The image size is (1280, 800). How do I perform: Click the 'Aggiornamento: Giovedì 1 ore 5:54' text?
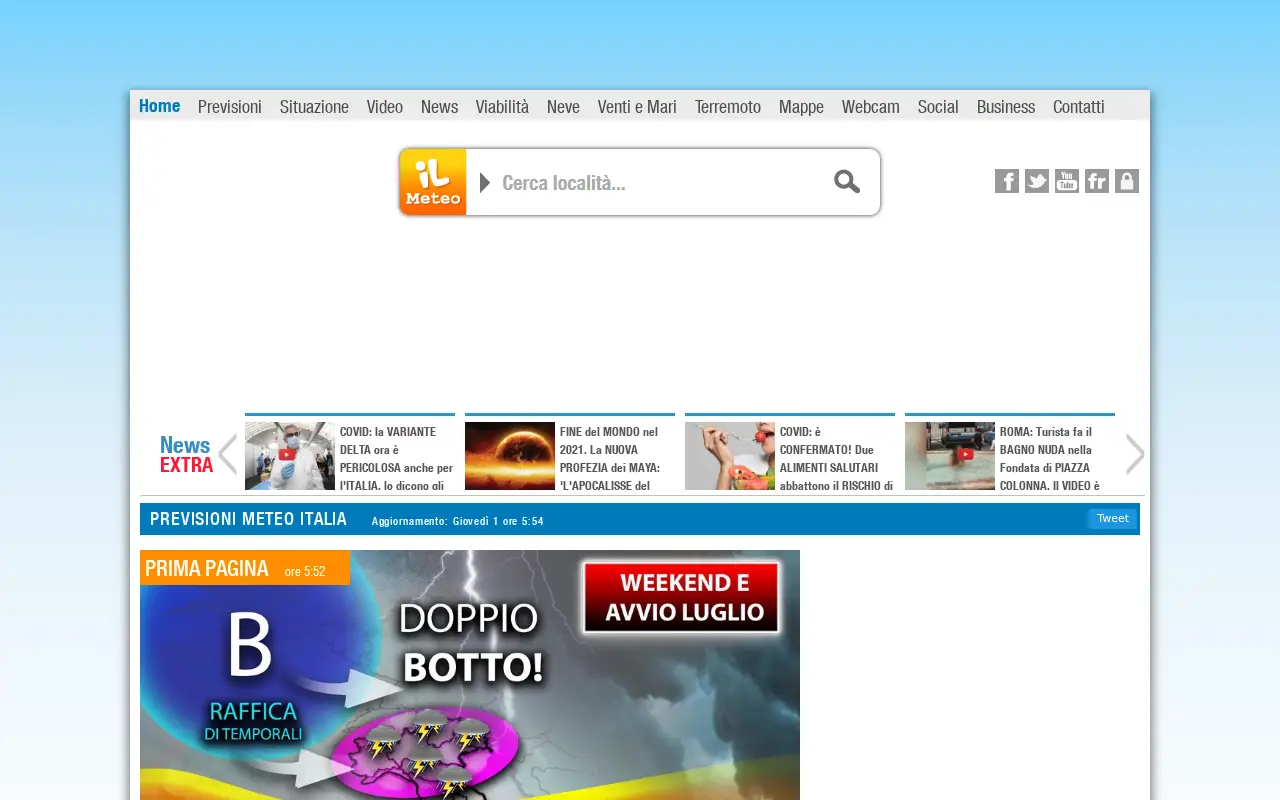point(458,521)
